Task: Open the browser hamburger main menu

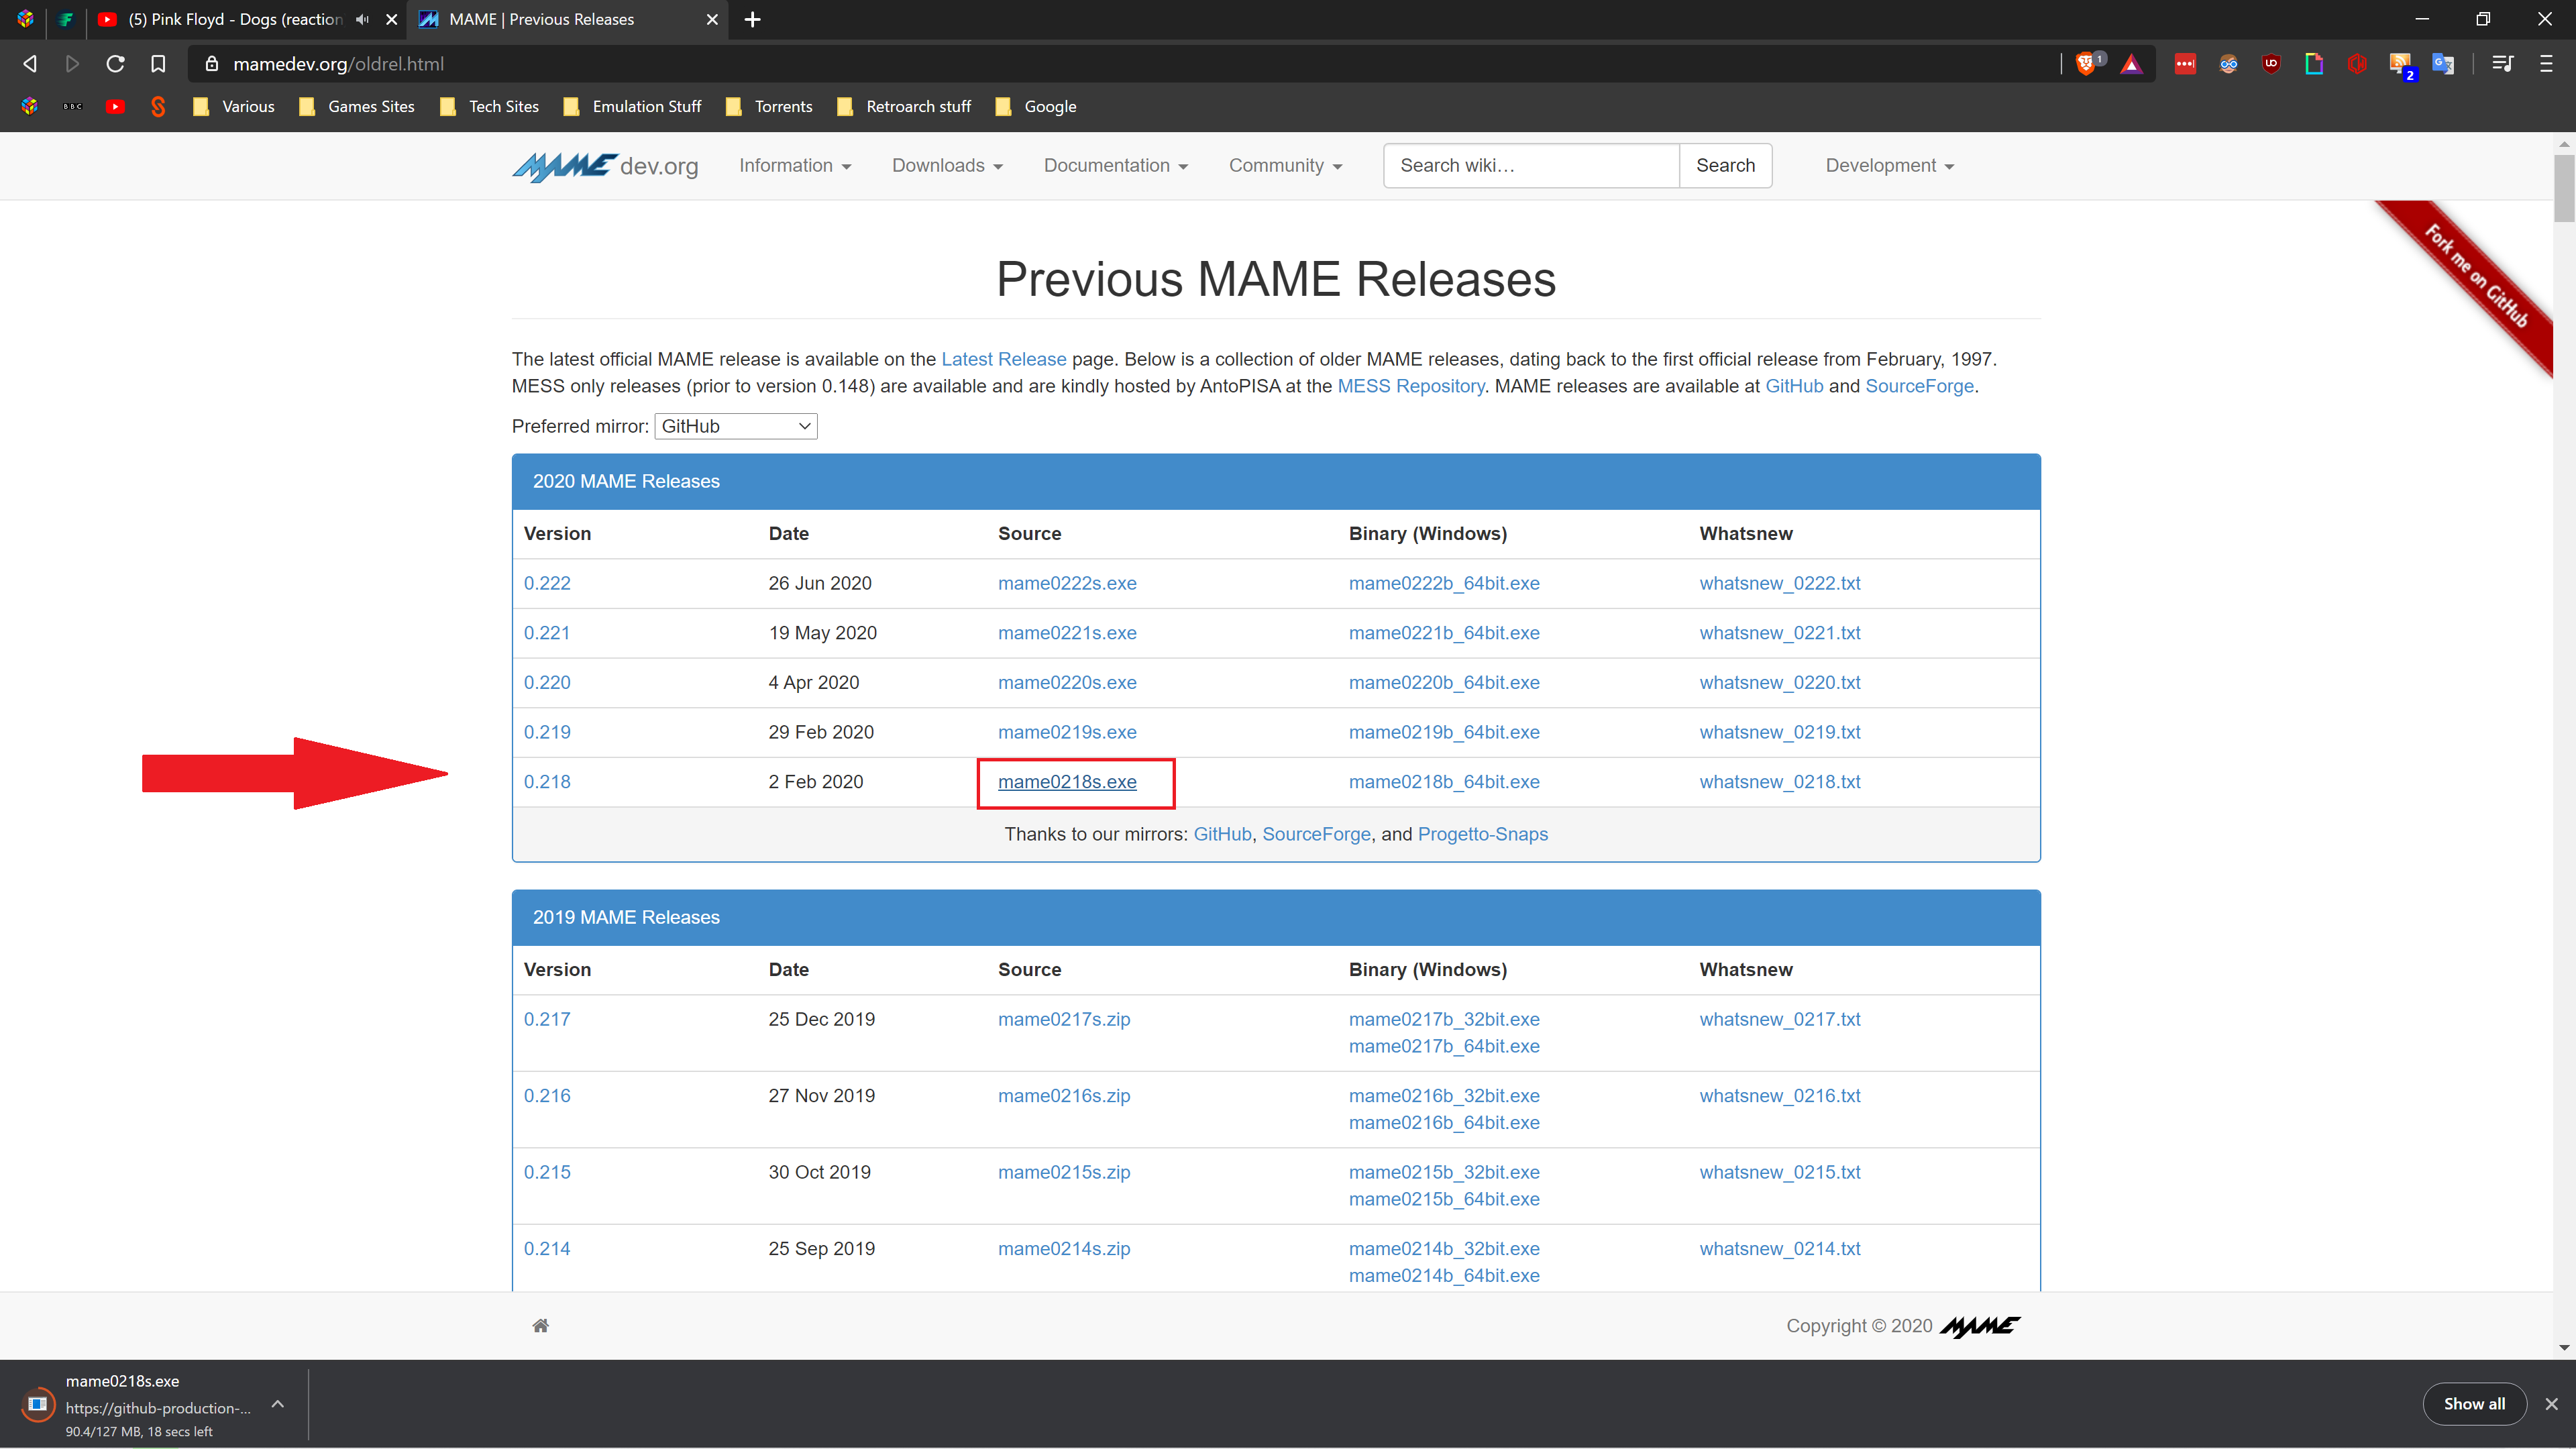Action: tap(2546, 64)
